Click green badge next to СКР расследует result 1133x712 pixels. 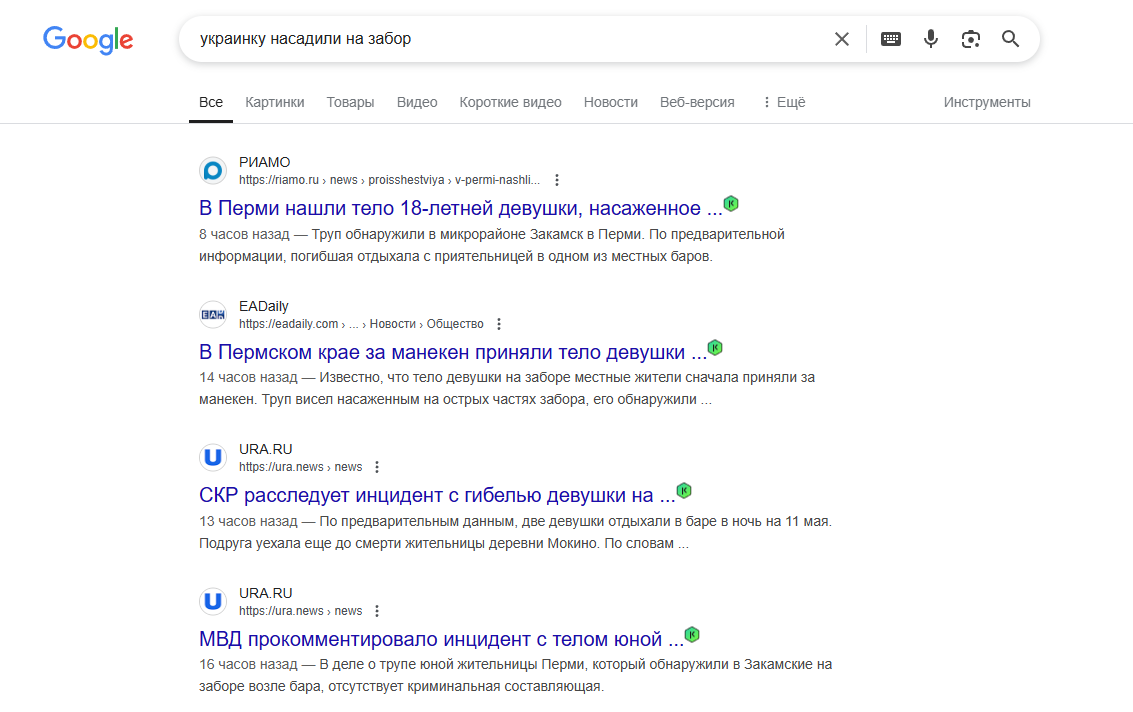684,491
